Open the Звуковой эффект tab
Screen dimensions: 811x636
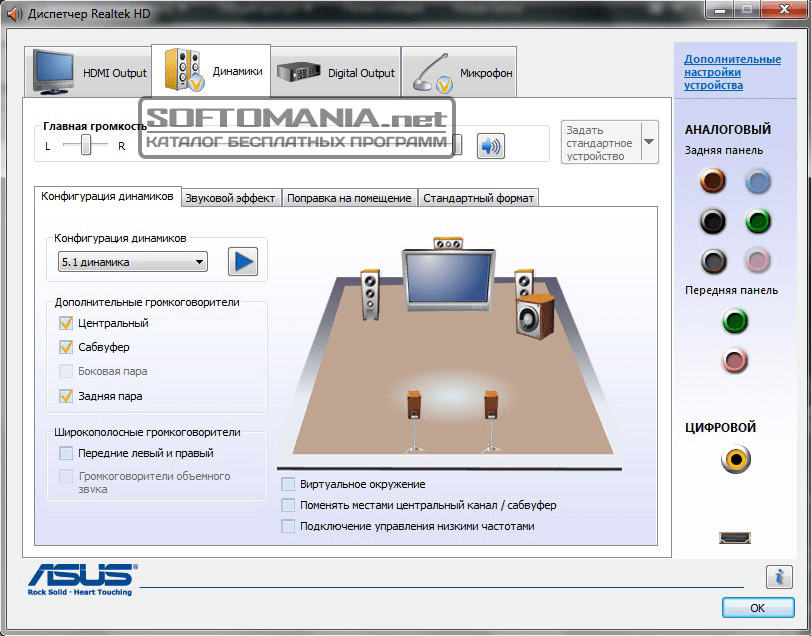tap(230, 198)
